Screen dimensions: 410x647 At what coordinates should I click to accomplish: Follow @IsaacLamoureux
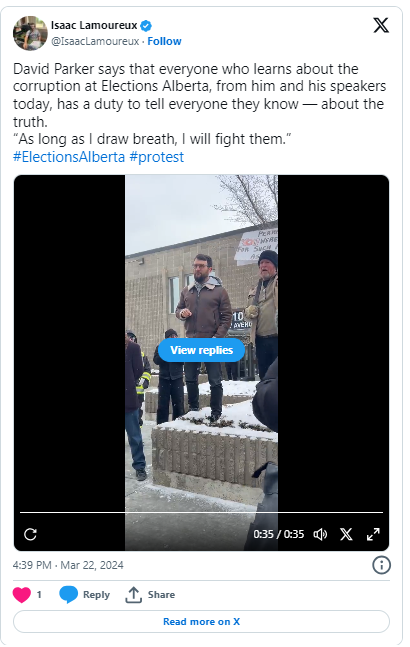click(x=164, y=41)
